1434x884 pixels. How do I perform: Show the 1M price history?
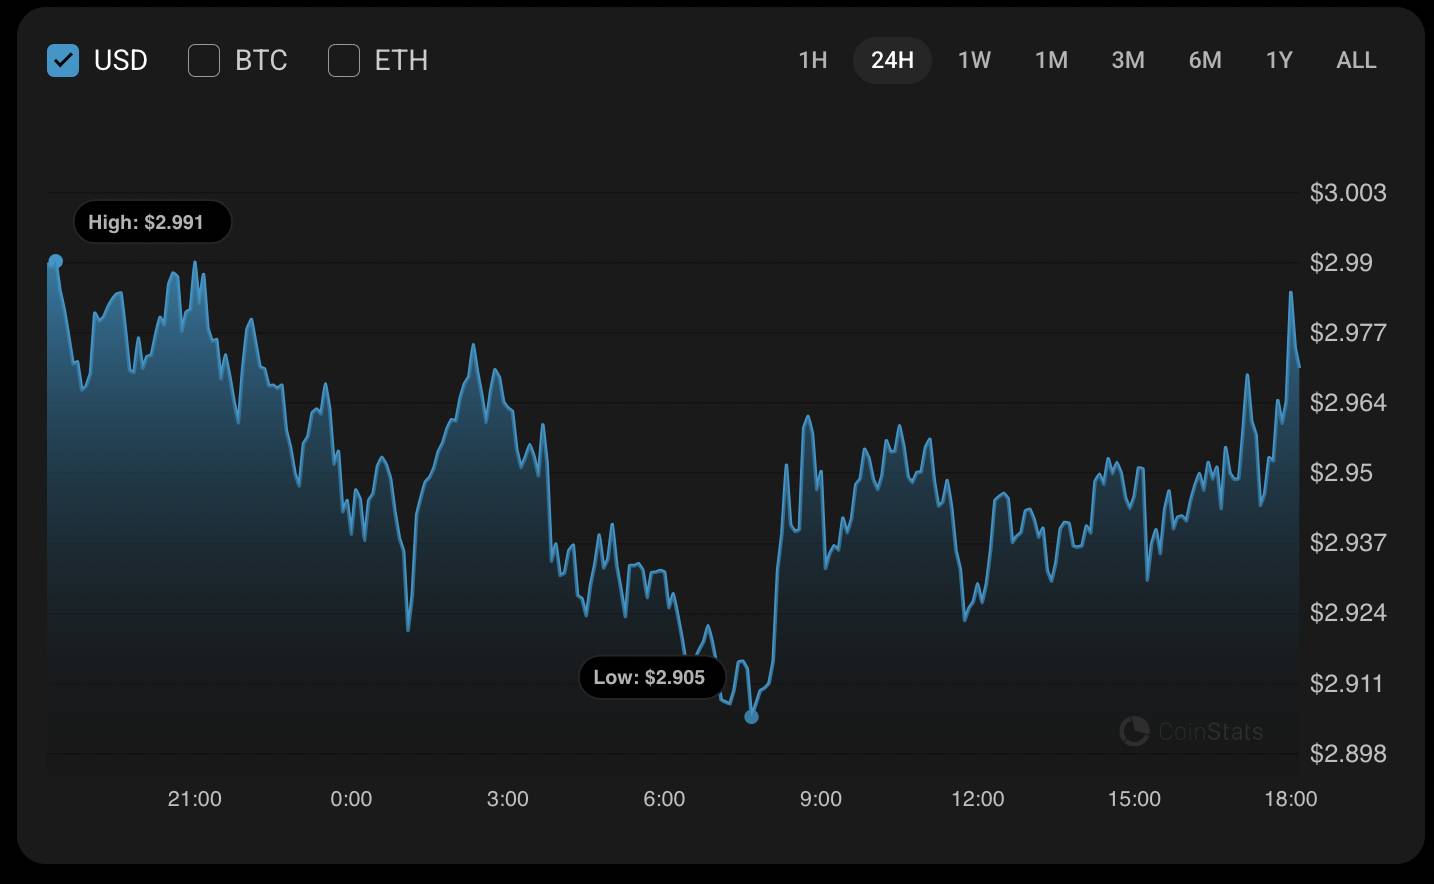[x=1051, y=61]
